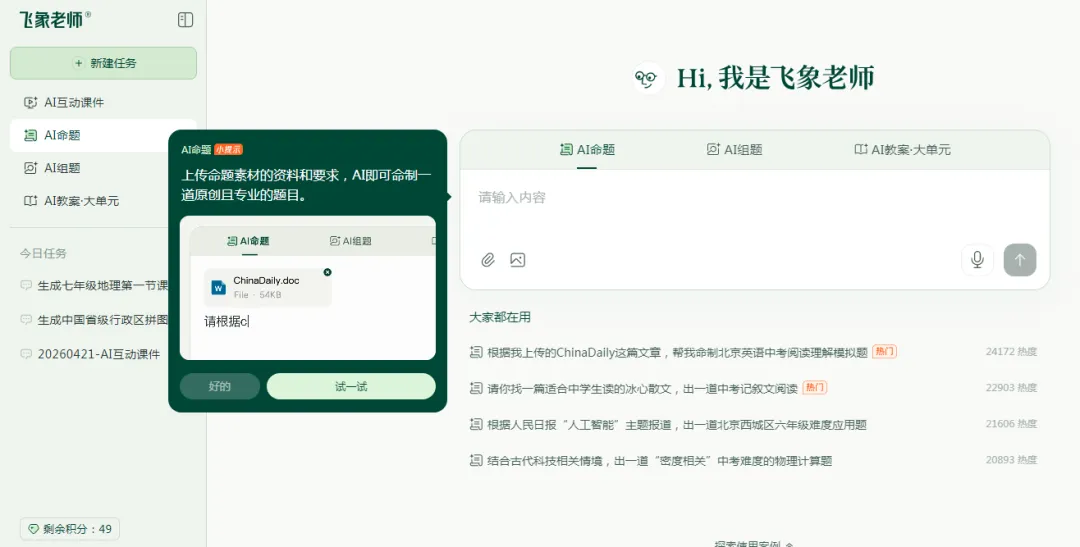Image resolution: width=1080 pixels, height=547 pixels.
Task: Click the 热门 tag on 冰心散文 suggestion
Action: (x=815, y=388)
